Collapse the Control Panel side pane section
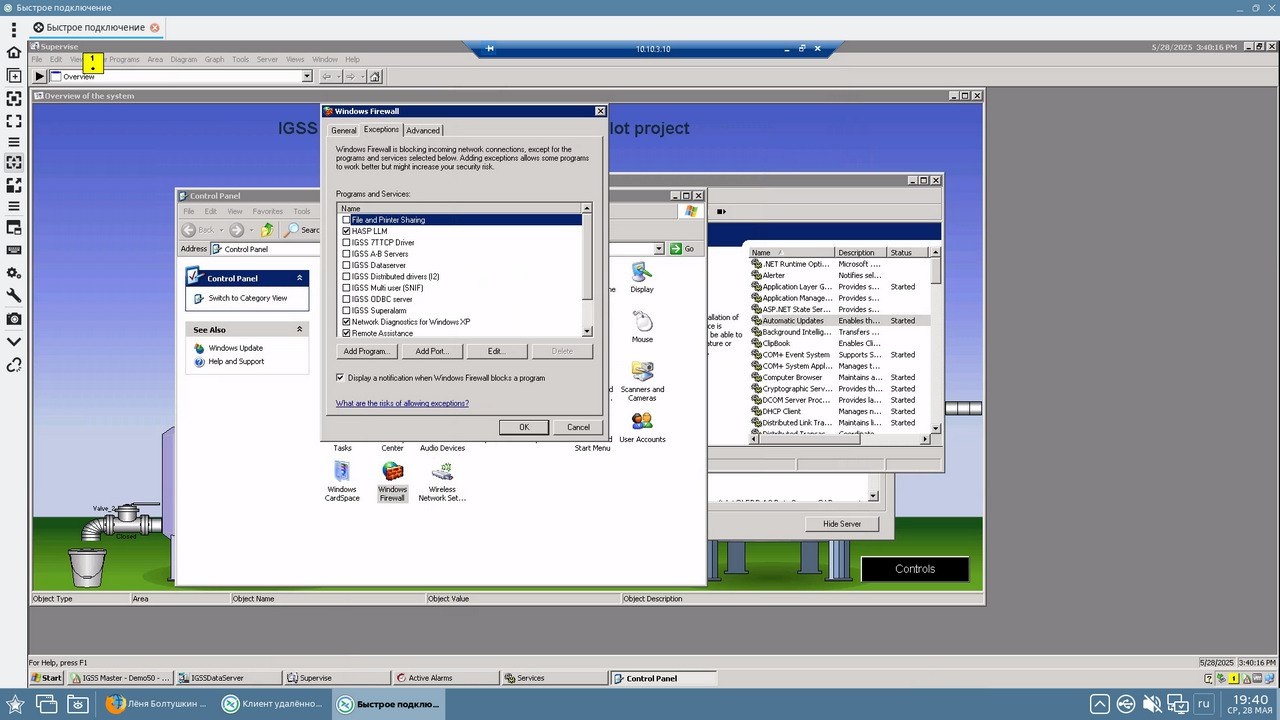The image size is (1280, 720). (299, 278)
